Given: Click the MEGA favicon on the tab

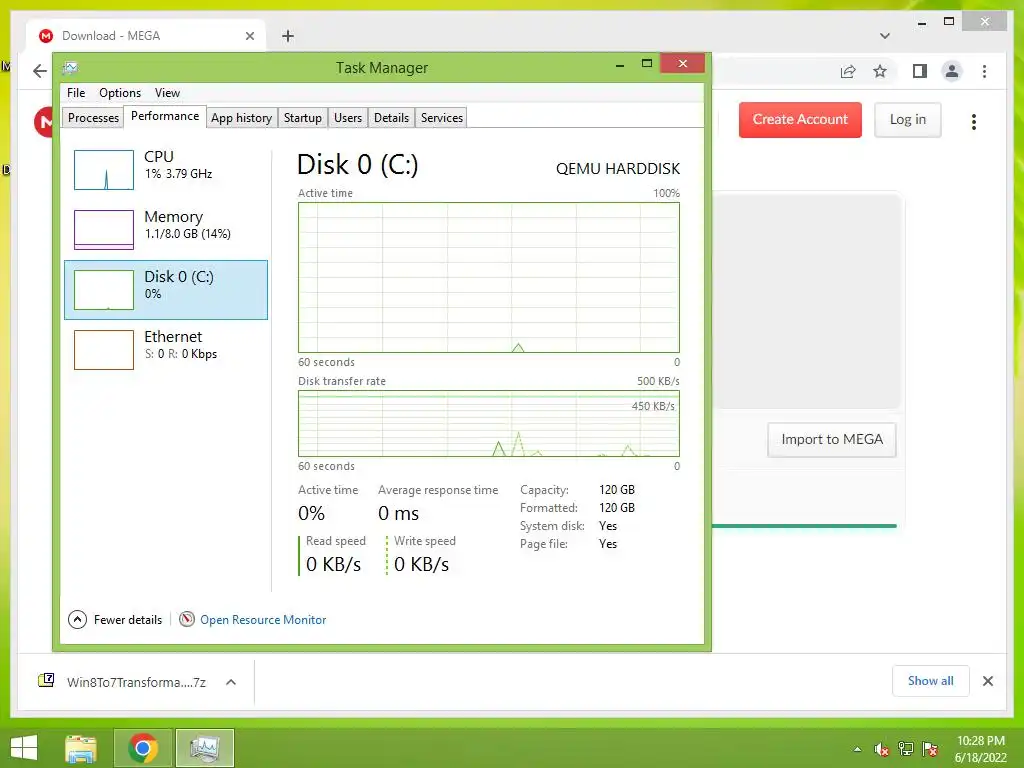Looking at the screenshot, I should pyautogui.click(x=46, y=36).
